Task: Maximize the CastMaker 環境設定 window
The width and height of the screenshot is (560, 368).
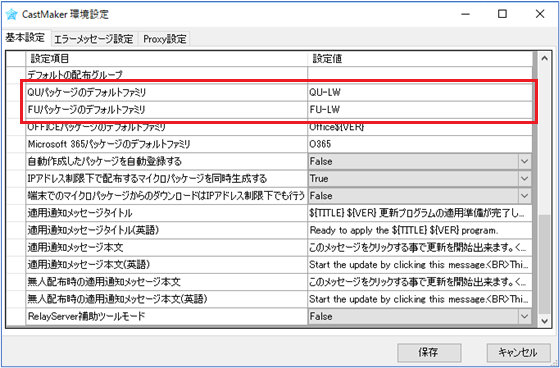Action: (x=502, y=14)
